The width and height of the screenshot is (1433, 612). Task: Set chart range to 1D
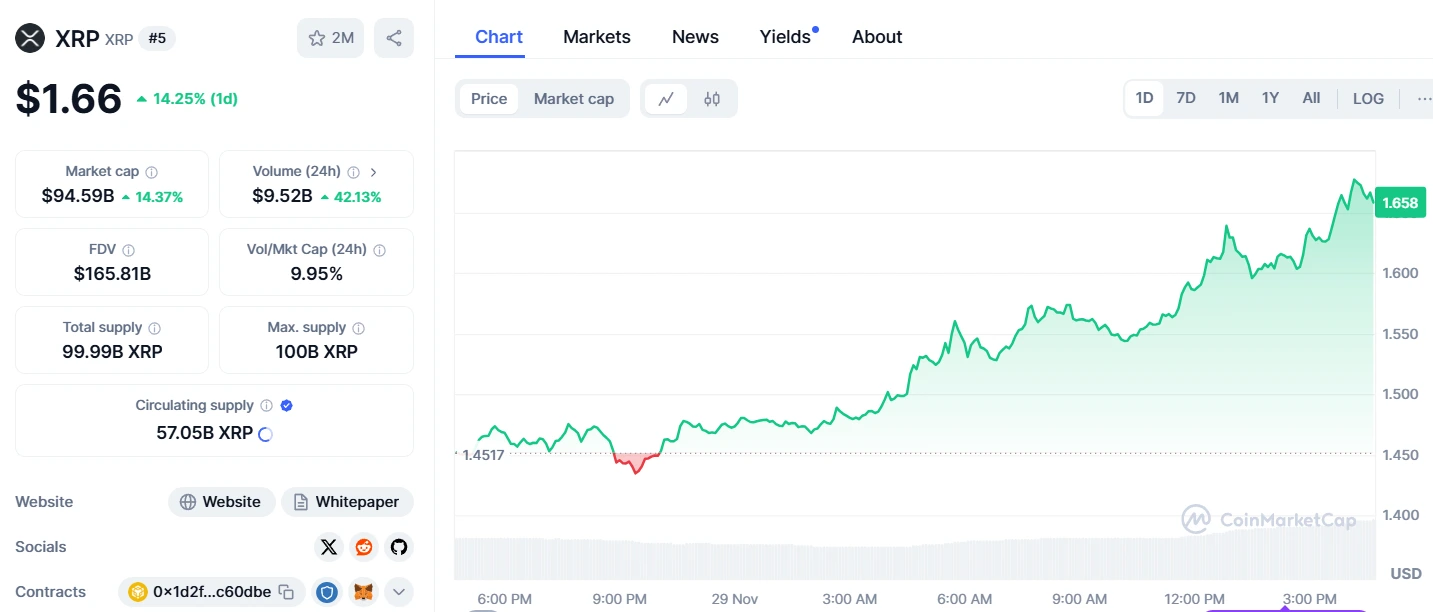tap(1144, 98)
